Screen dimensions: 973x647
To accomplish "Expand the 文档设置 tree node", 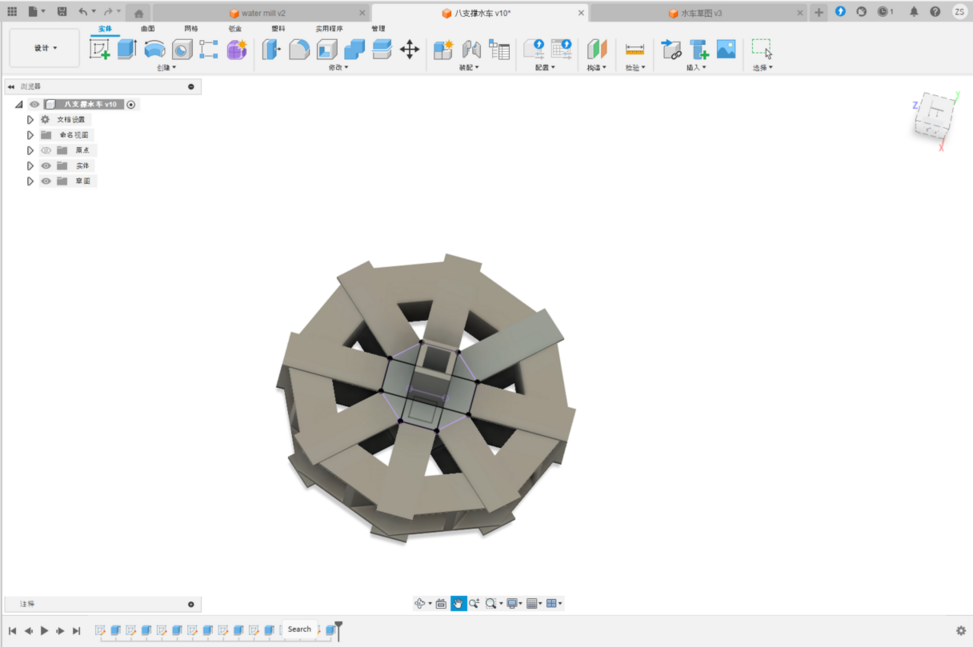I will 30,119.
